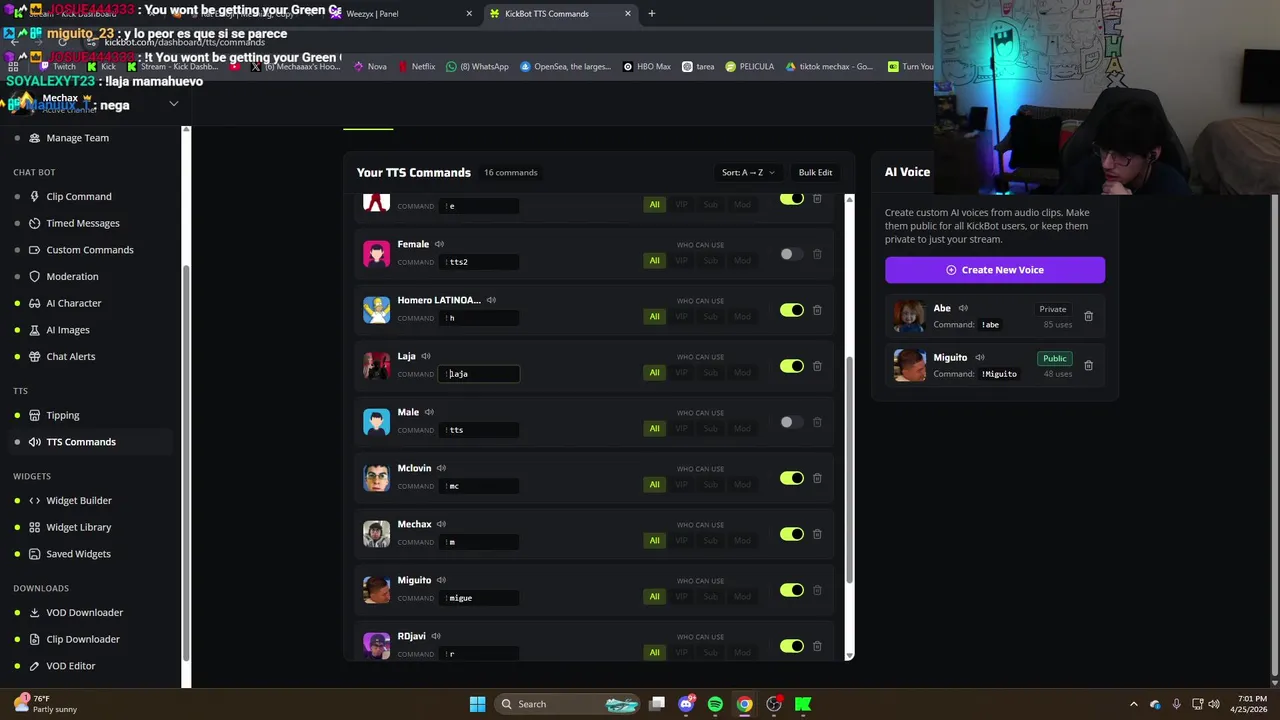The height and width of the screenshot is (720, 1280).
Task: Open Spotify from the taskbar
Action: tap(715, 704)
